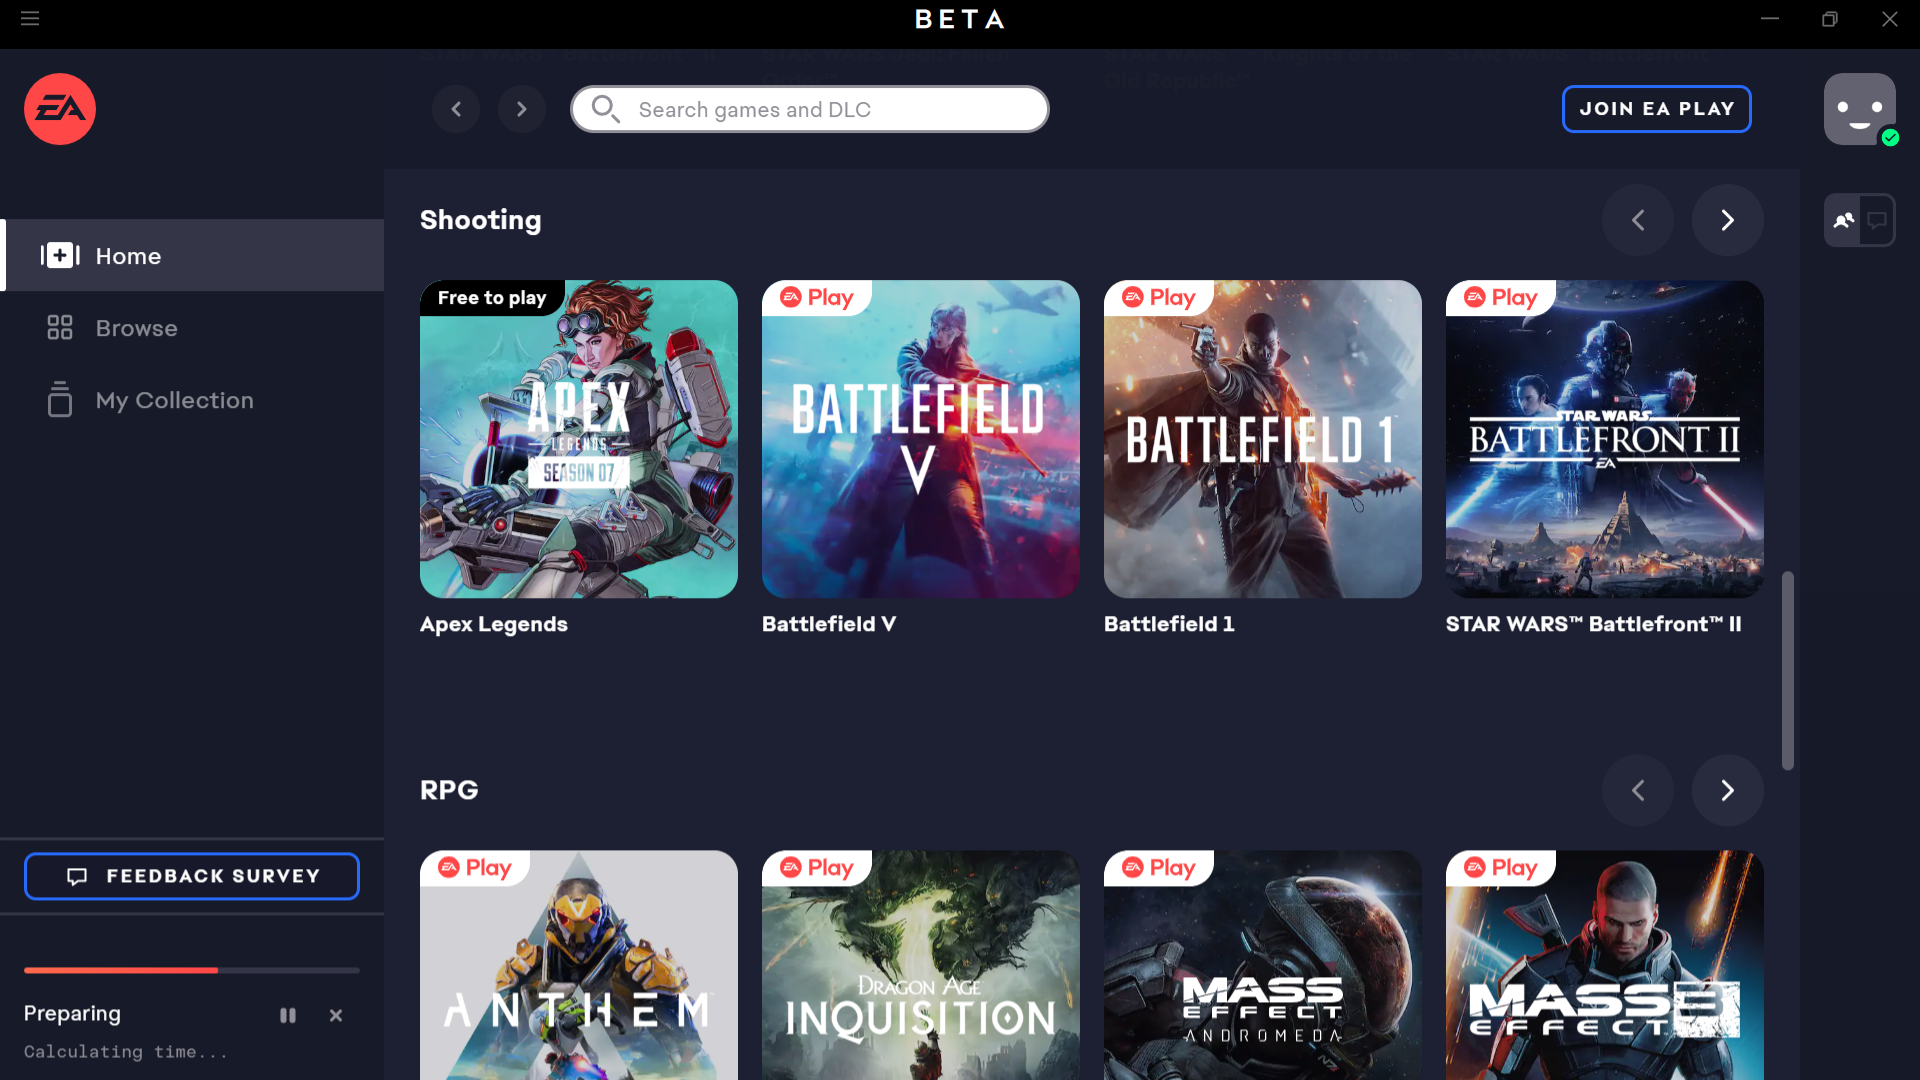
Task: Click the JOIN EA PLAY button
Action: pos(1658,109)
